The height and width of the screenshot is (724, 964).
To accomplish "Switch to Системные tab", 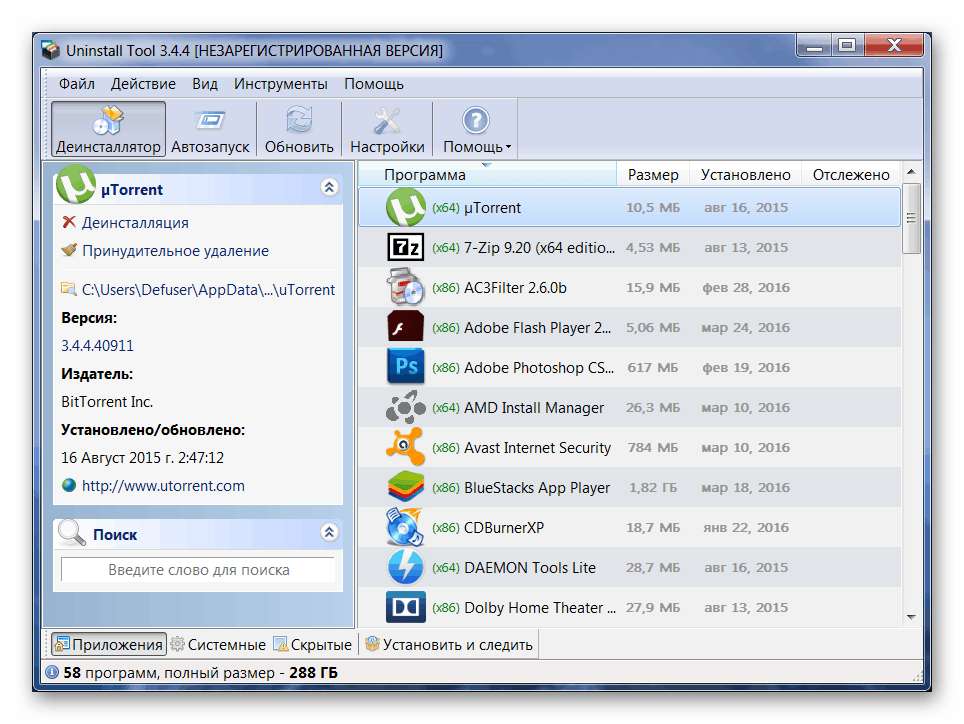I will pos(218,644).
